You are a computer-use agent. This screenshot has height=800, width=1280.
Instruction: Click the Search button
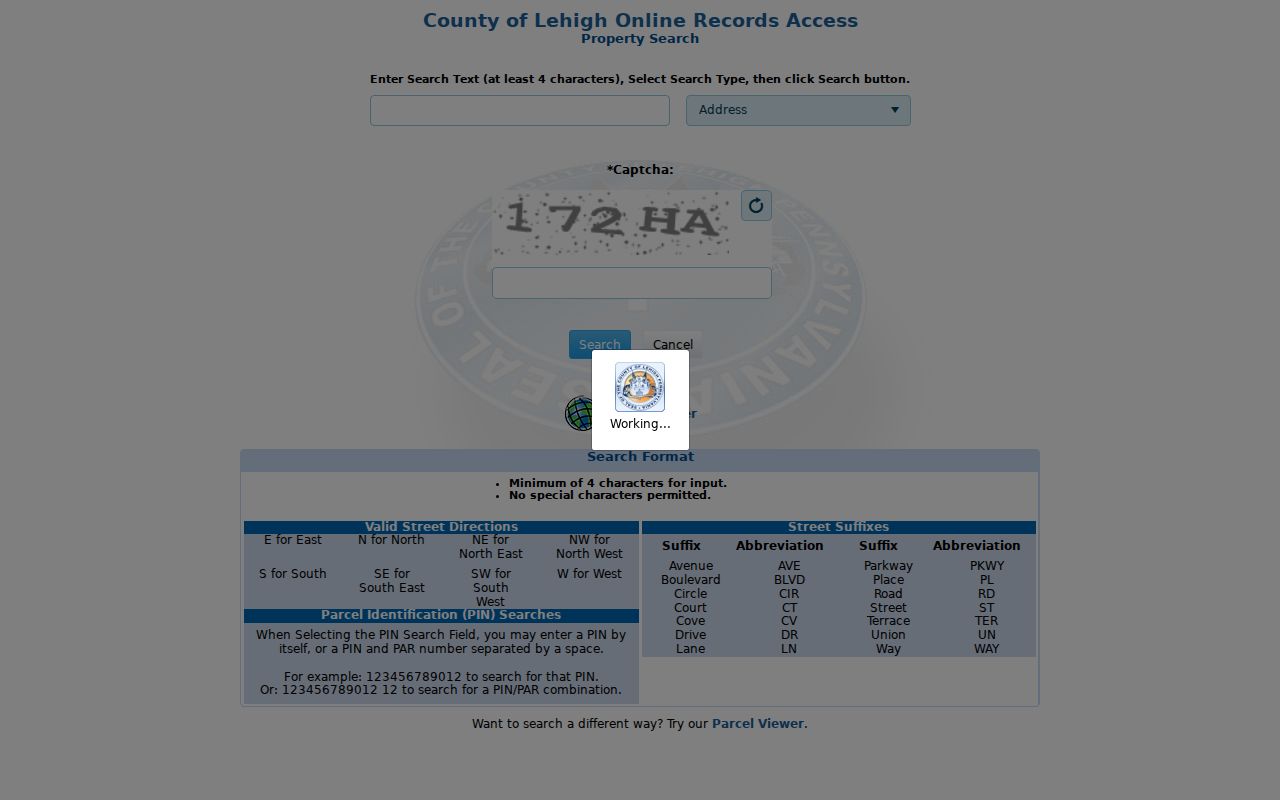click(x=600, y=344)
